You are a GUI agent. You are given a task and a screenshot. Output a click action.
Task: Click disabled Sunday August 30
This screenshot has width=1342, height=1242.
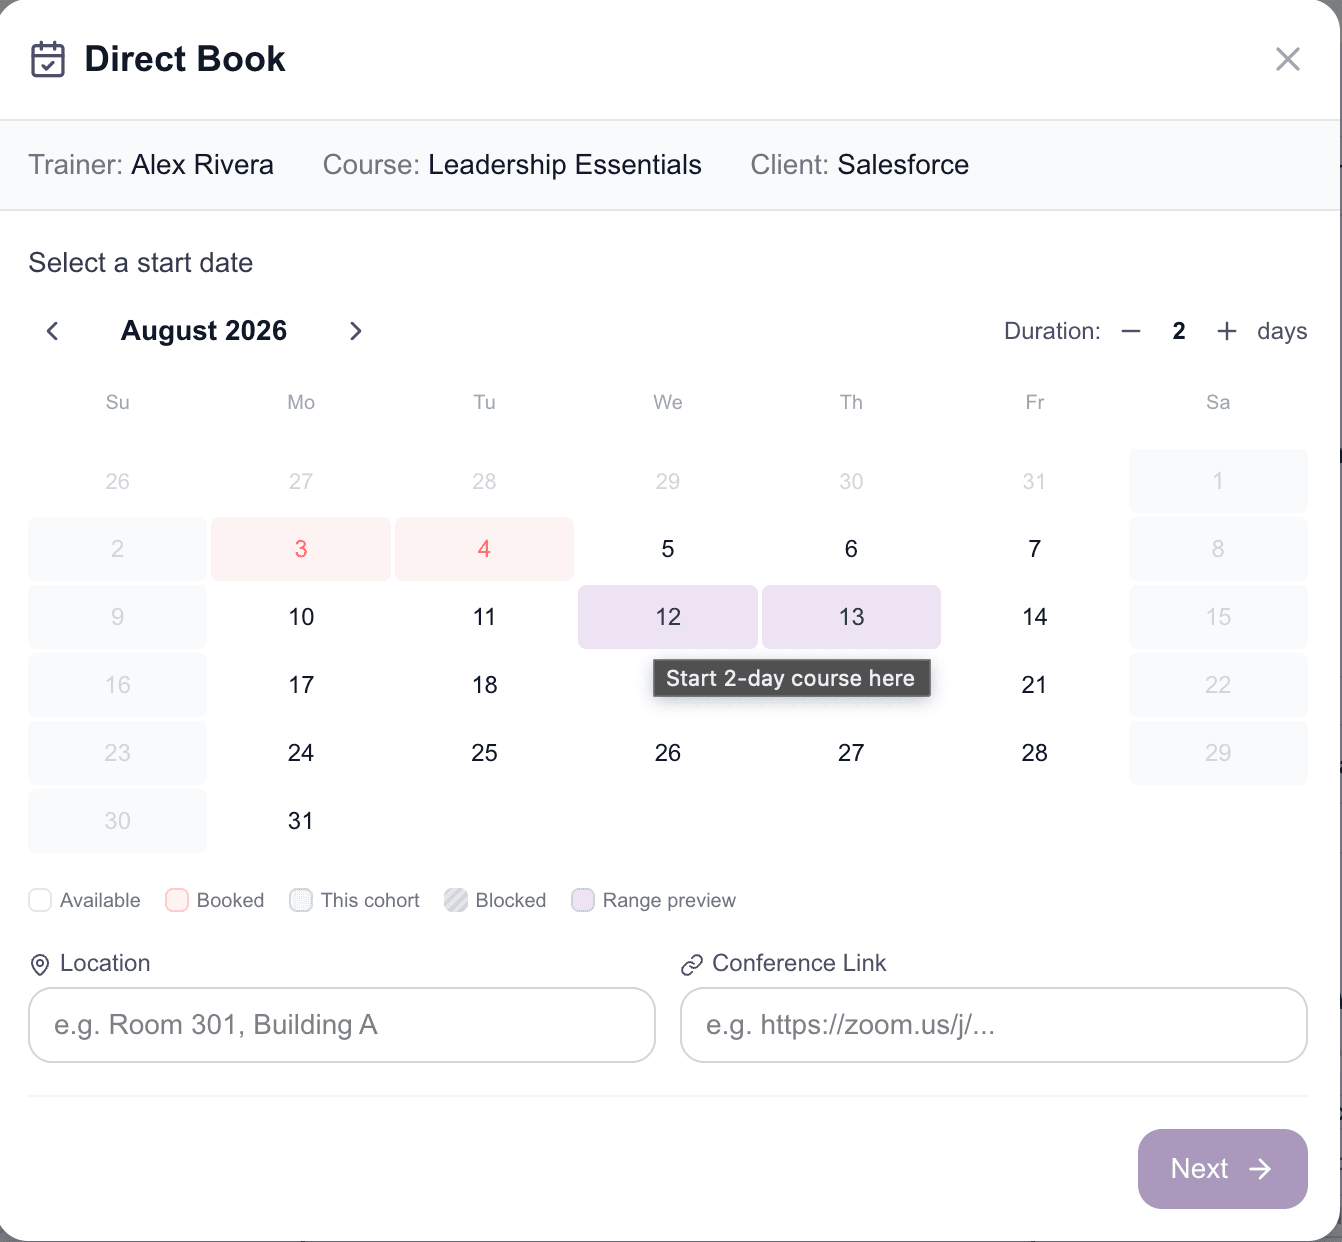click(118, 821)
